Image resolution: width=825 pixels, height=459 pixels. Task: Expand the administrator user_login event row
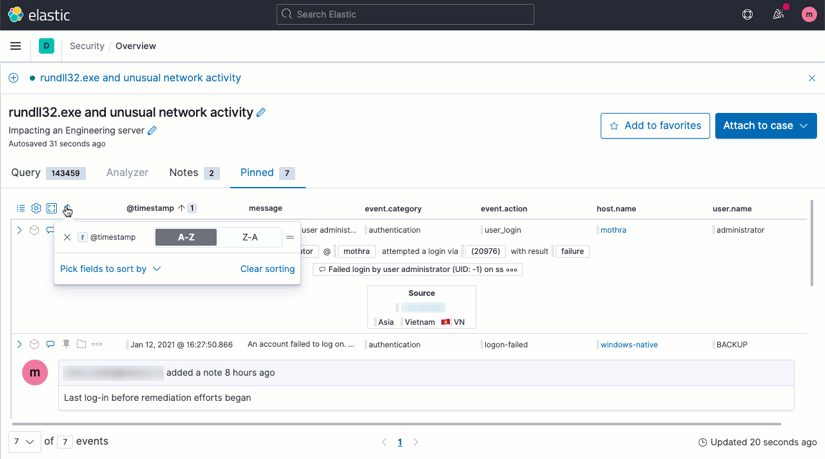click(19, 230)
